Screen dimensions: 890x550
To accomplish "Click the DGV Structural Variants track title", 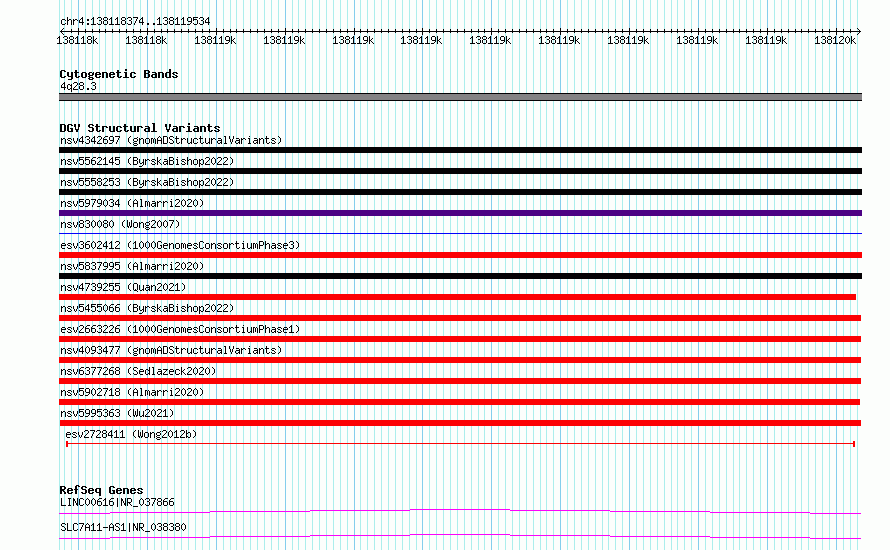I will click(x=140, y=128).
